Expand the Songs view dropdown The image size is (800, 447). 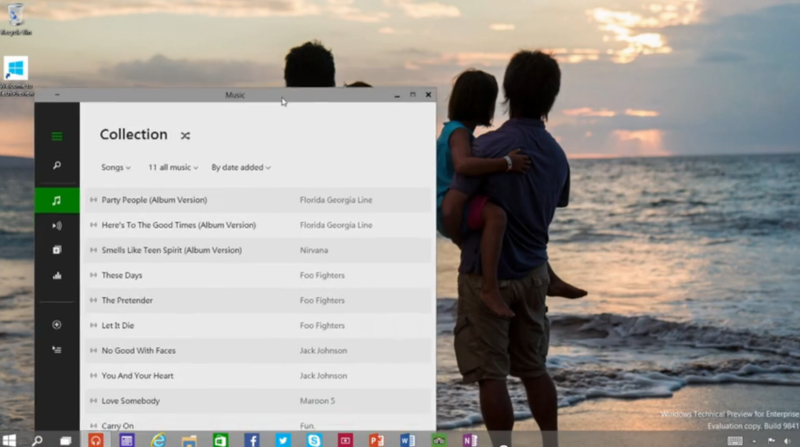click(116, 167)
